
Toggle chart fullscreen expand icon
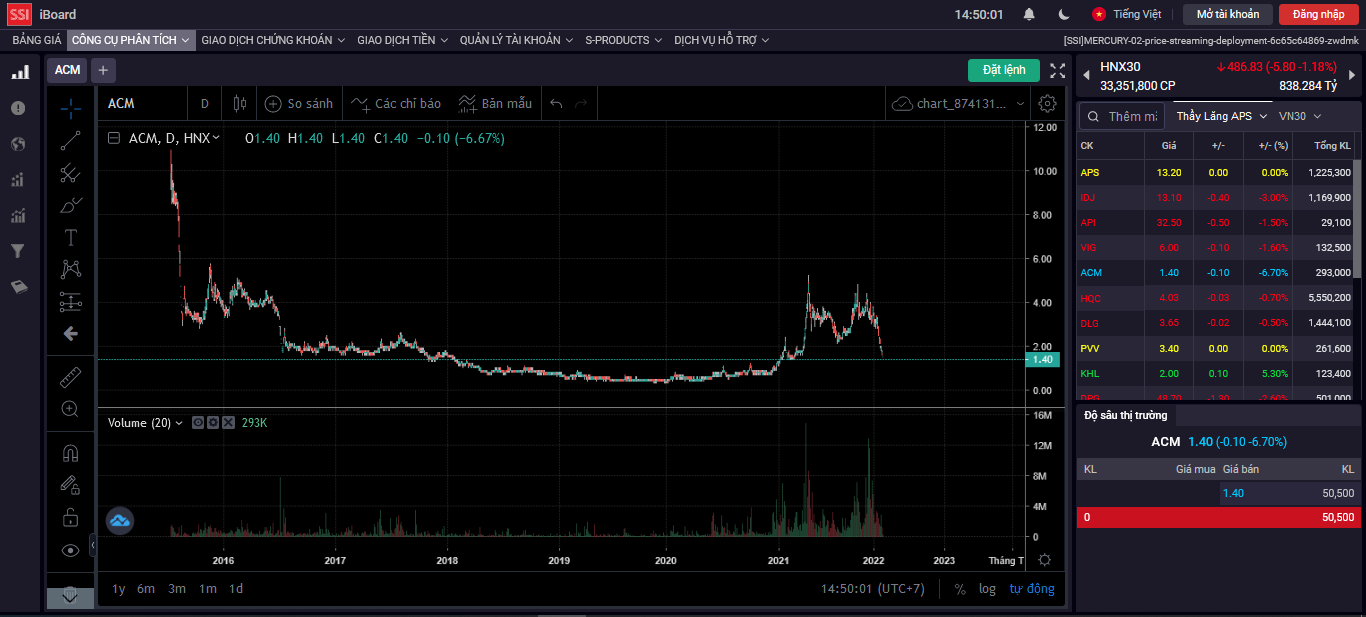pyautogui.click(x=1058, y=70)
